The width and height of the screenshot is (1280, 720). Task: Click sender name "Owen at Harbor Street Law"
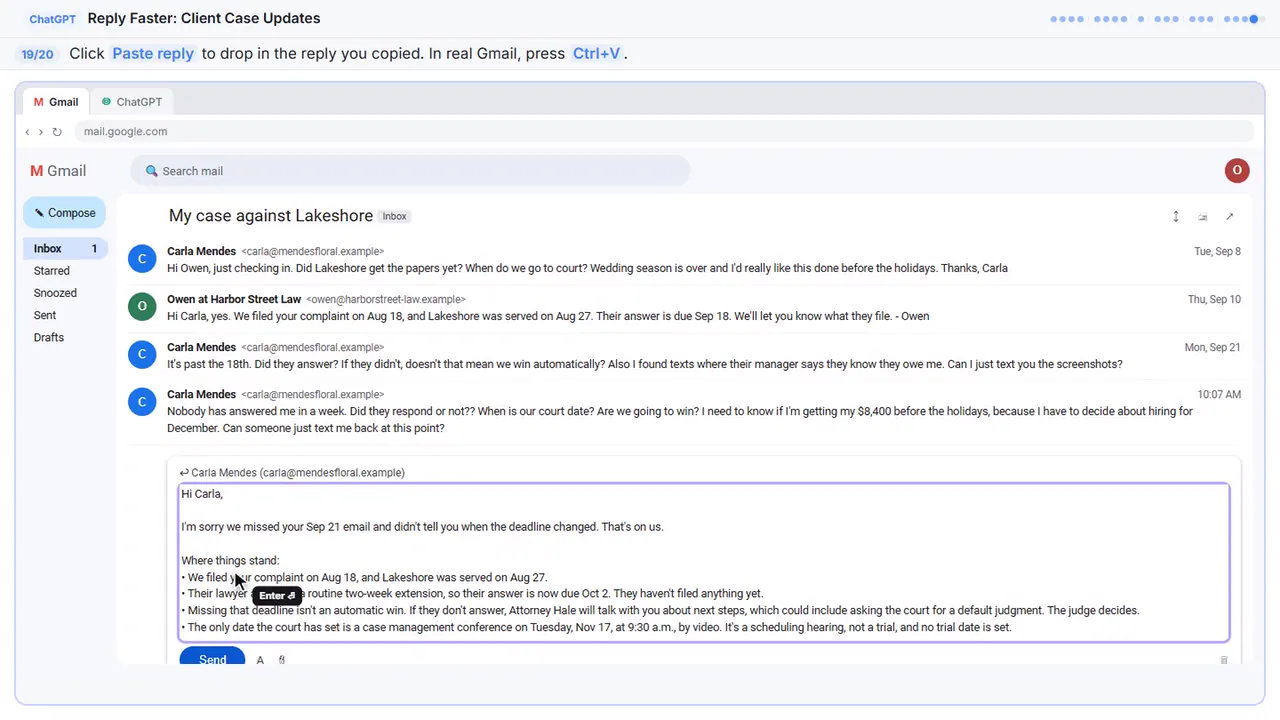(234, 299)
